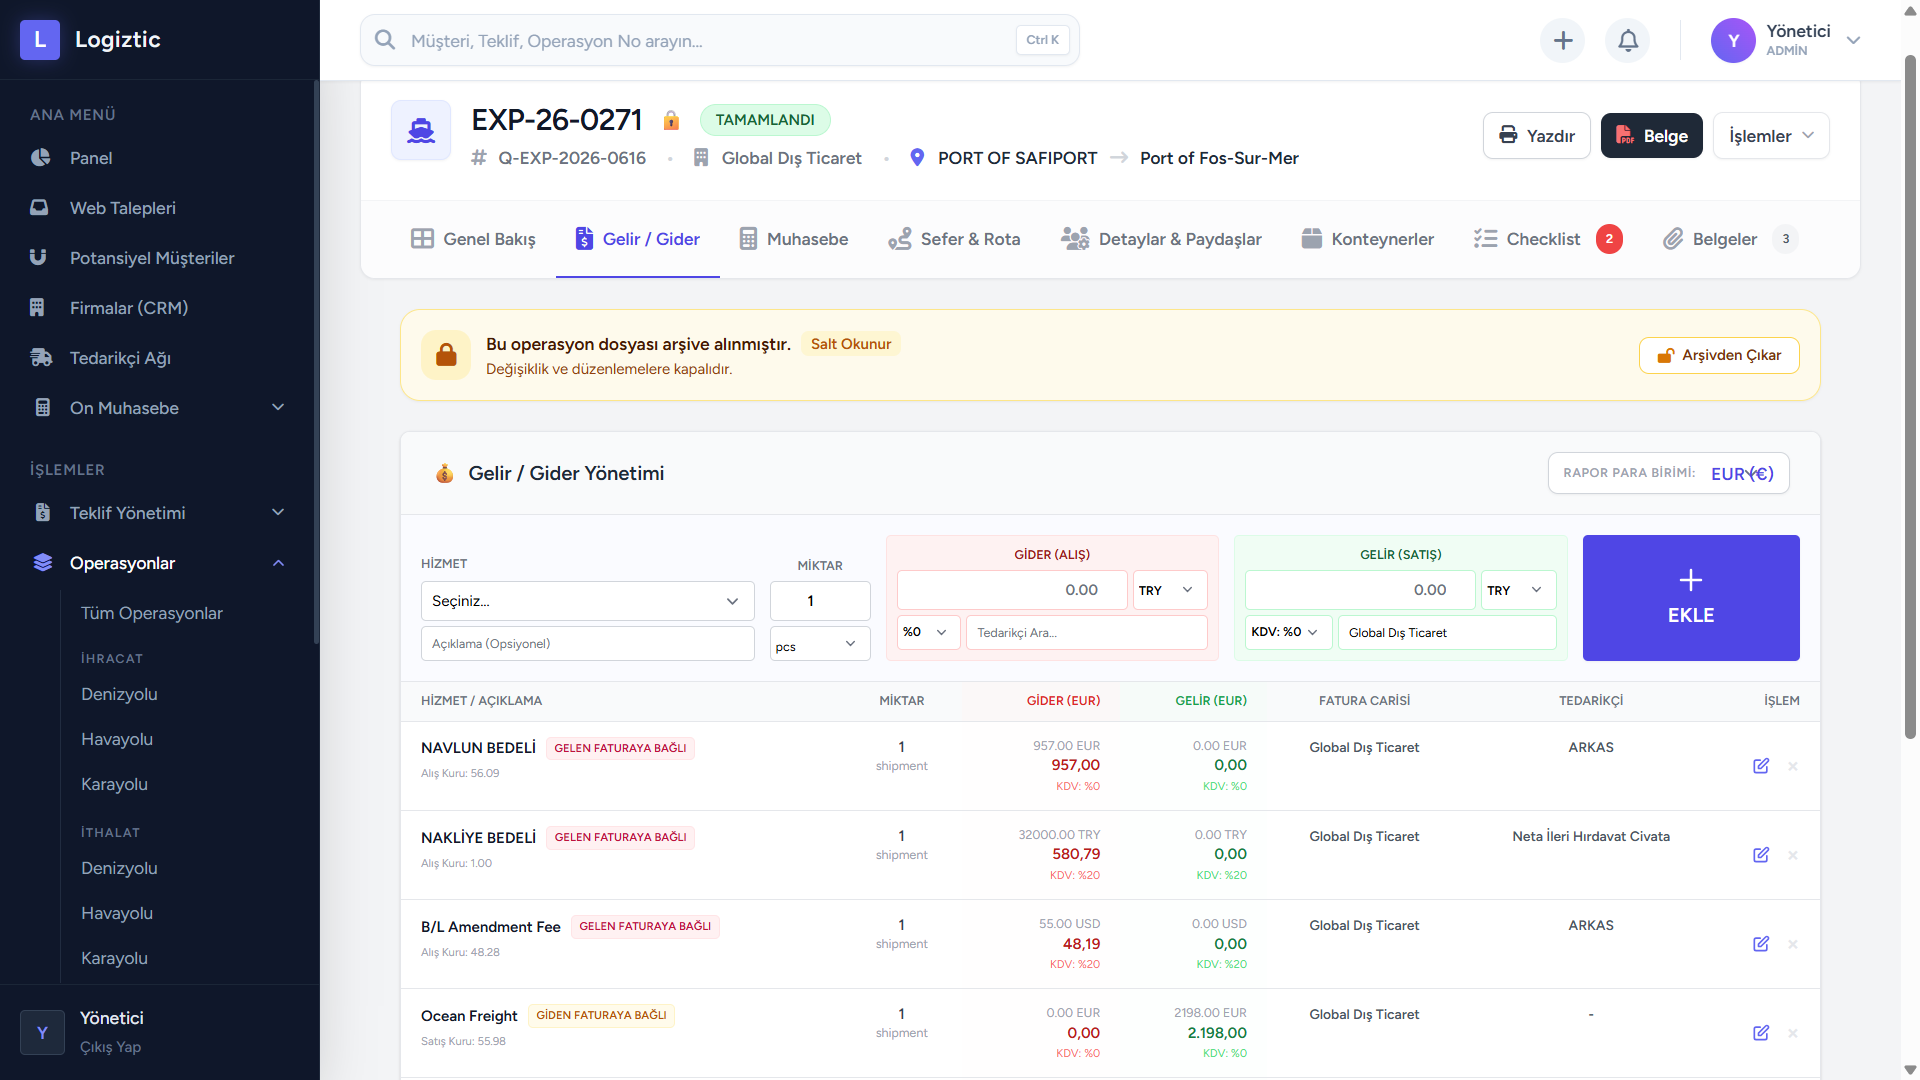
Task: Expand the Teklif Yönetimi menu
Action: (x=160, y=513)
